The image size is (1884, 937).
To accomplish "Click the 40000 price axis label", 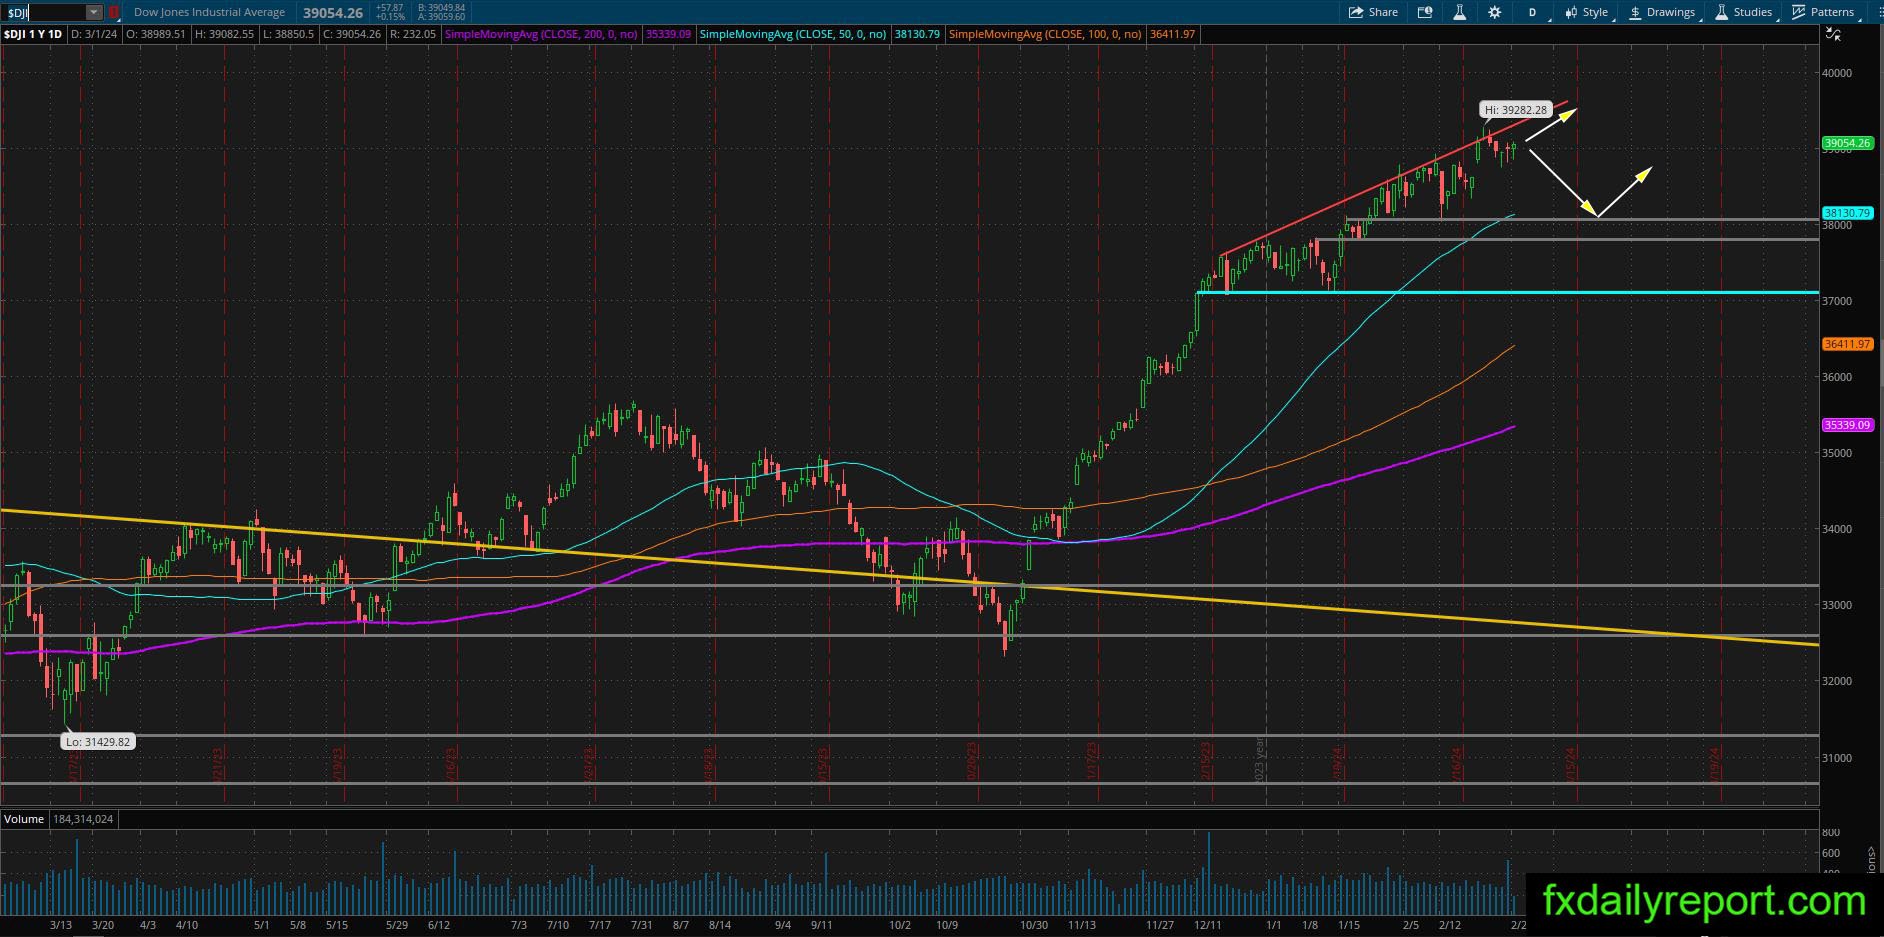I will (1837, 73).
